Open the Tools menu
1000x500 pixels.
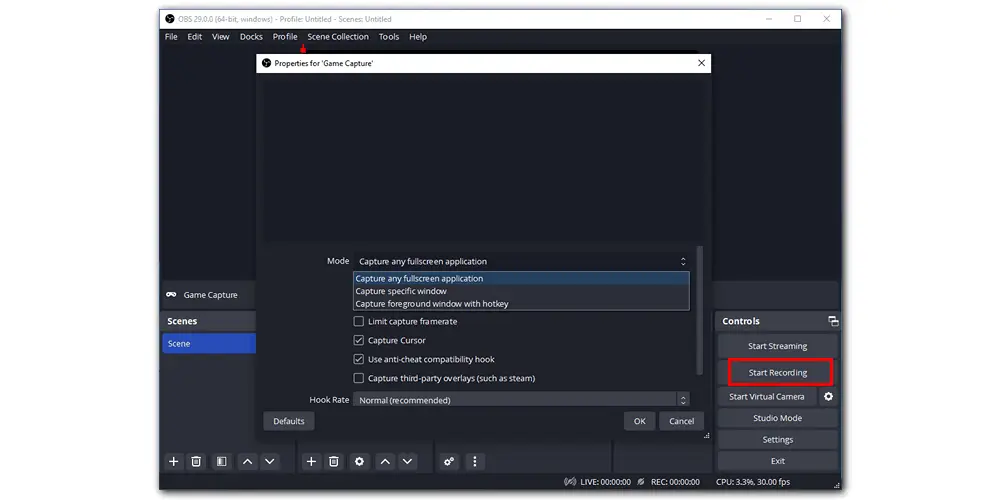pos(389,37)
